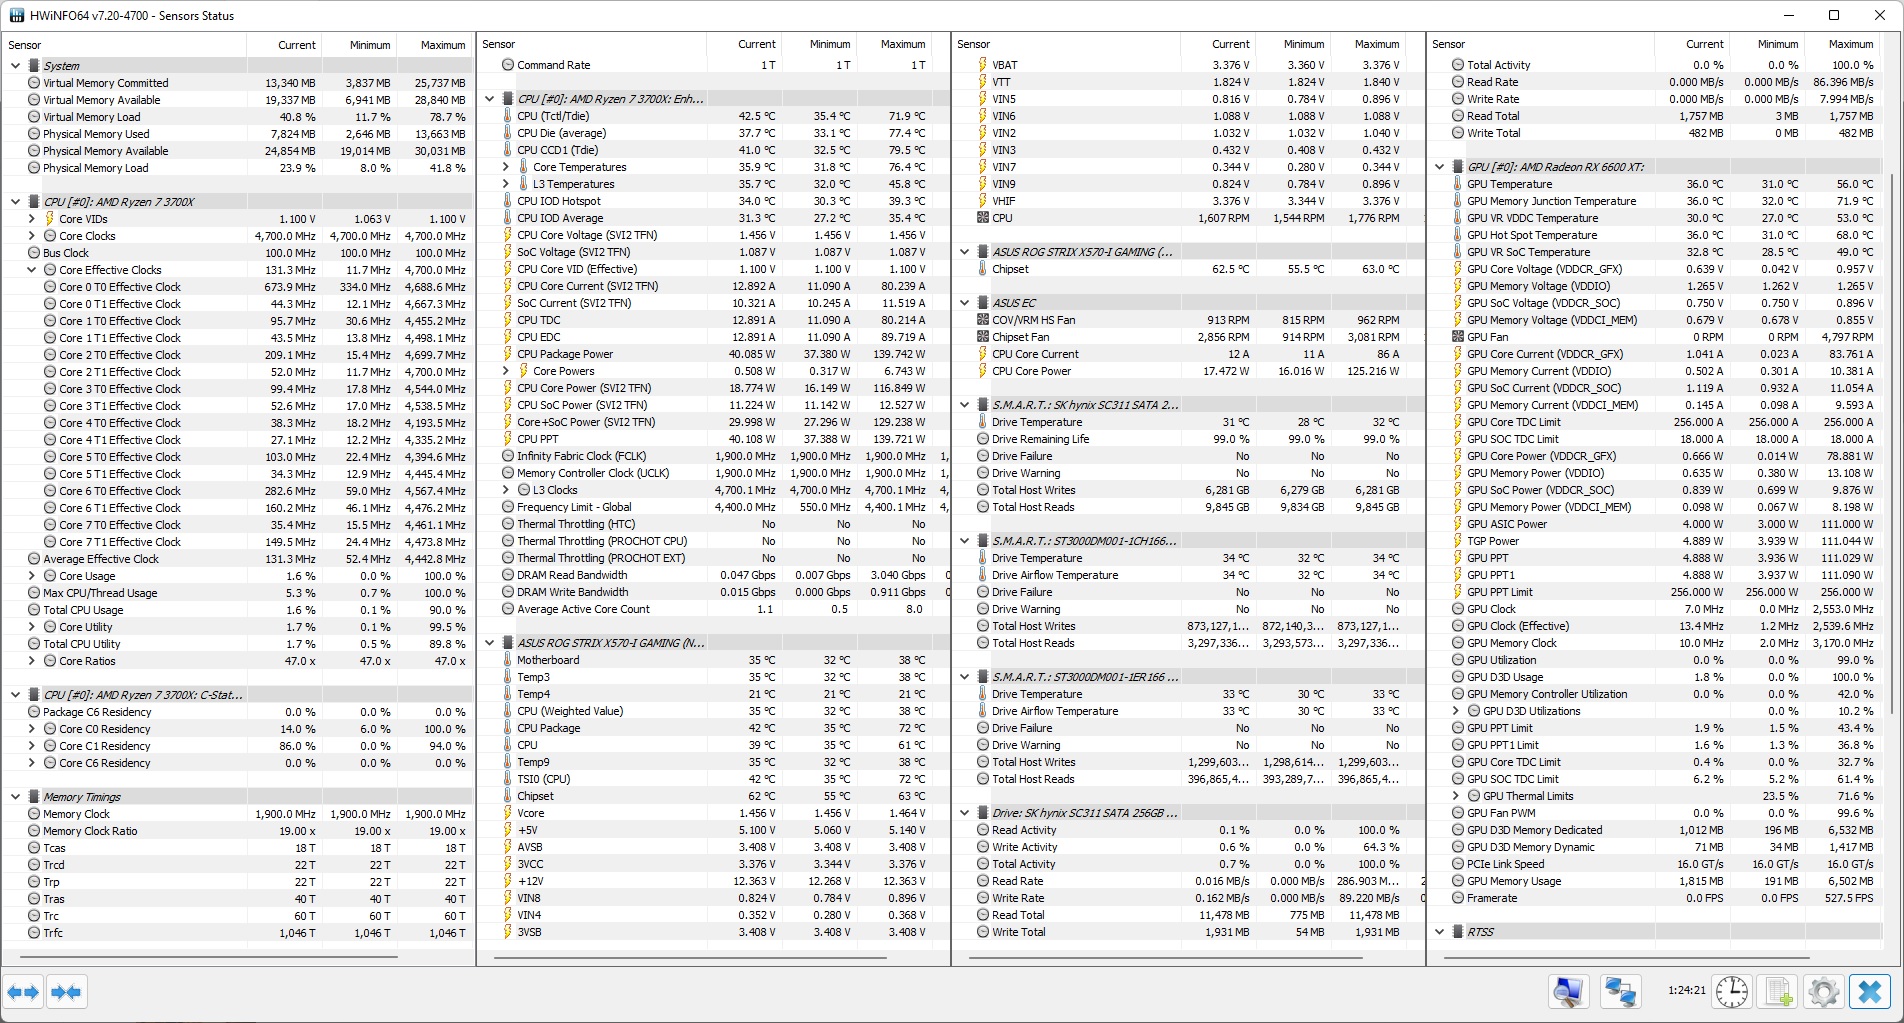
Task: Click the circle icon beside Framerate
Action: pyautogui.click(x=1458, y=898)
